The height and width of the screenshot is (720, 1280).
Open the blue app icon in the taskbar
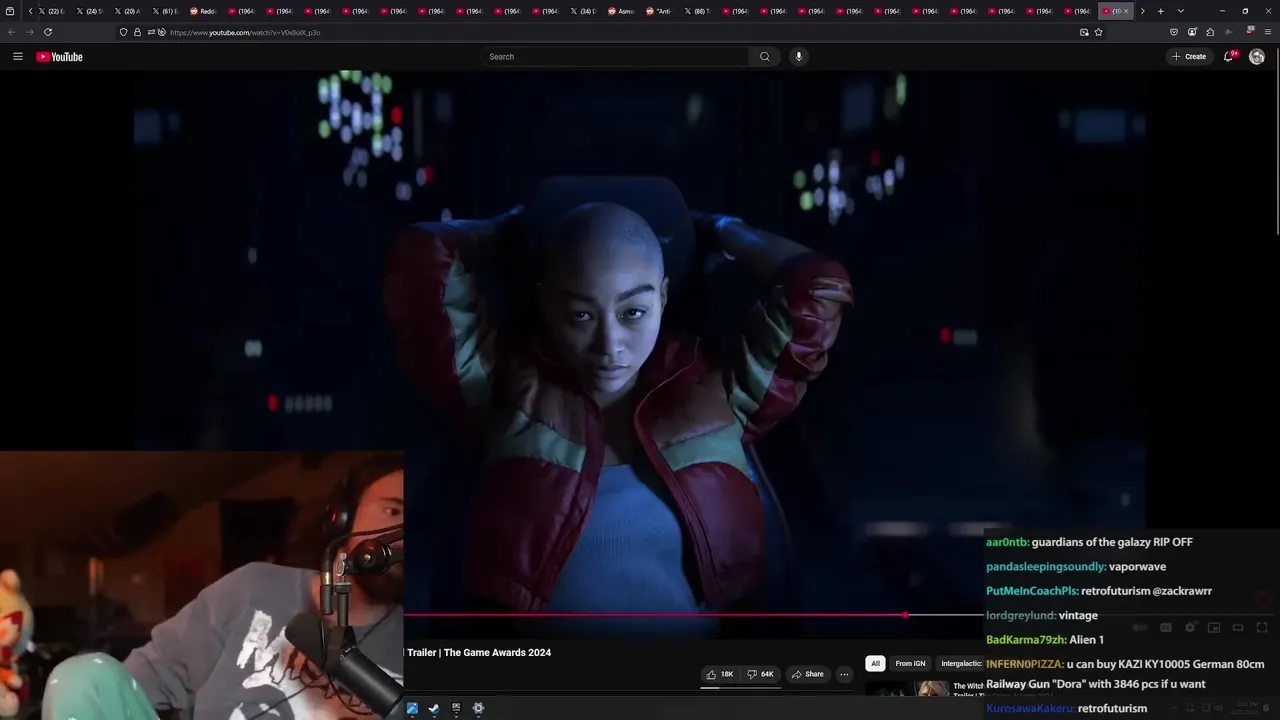pos(412,708)
